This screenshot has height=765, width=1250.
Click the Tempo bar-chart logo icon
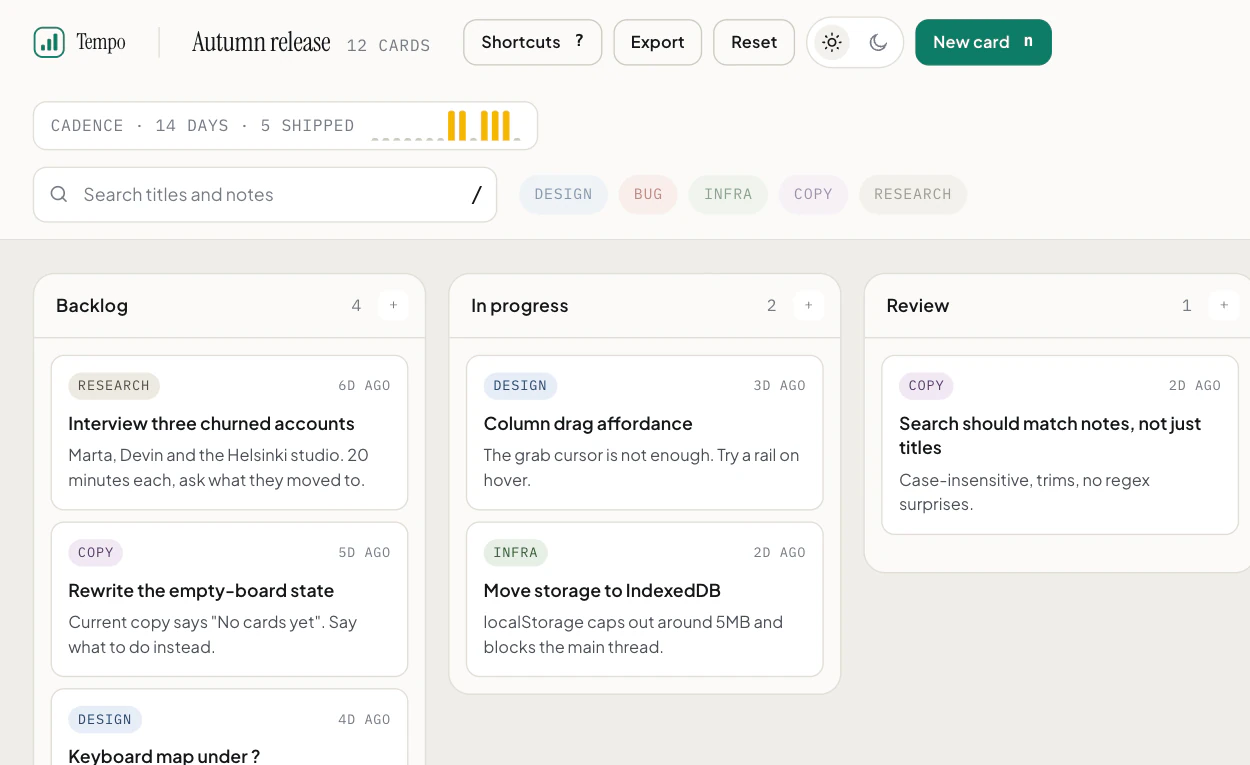49,42
